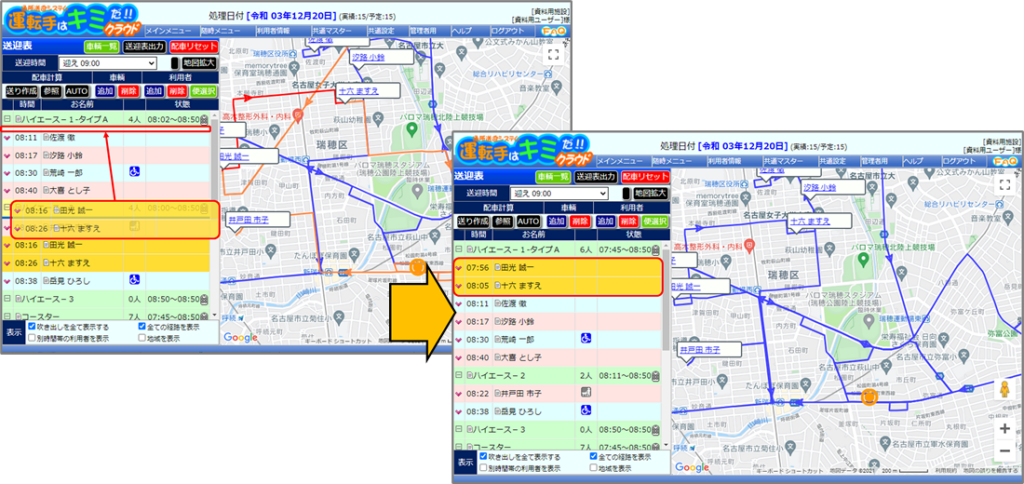
Task: Open the FAQ icon in the back window
Action: click(554, 31)
